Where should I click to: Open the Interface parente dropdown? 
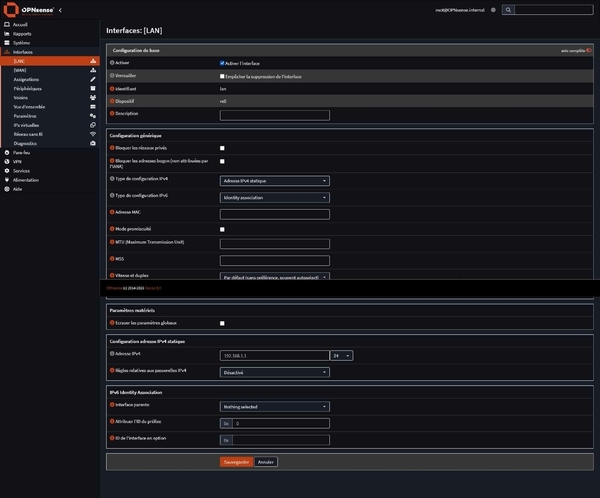tap(274, 407)
